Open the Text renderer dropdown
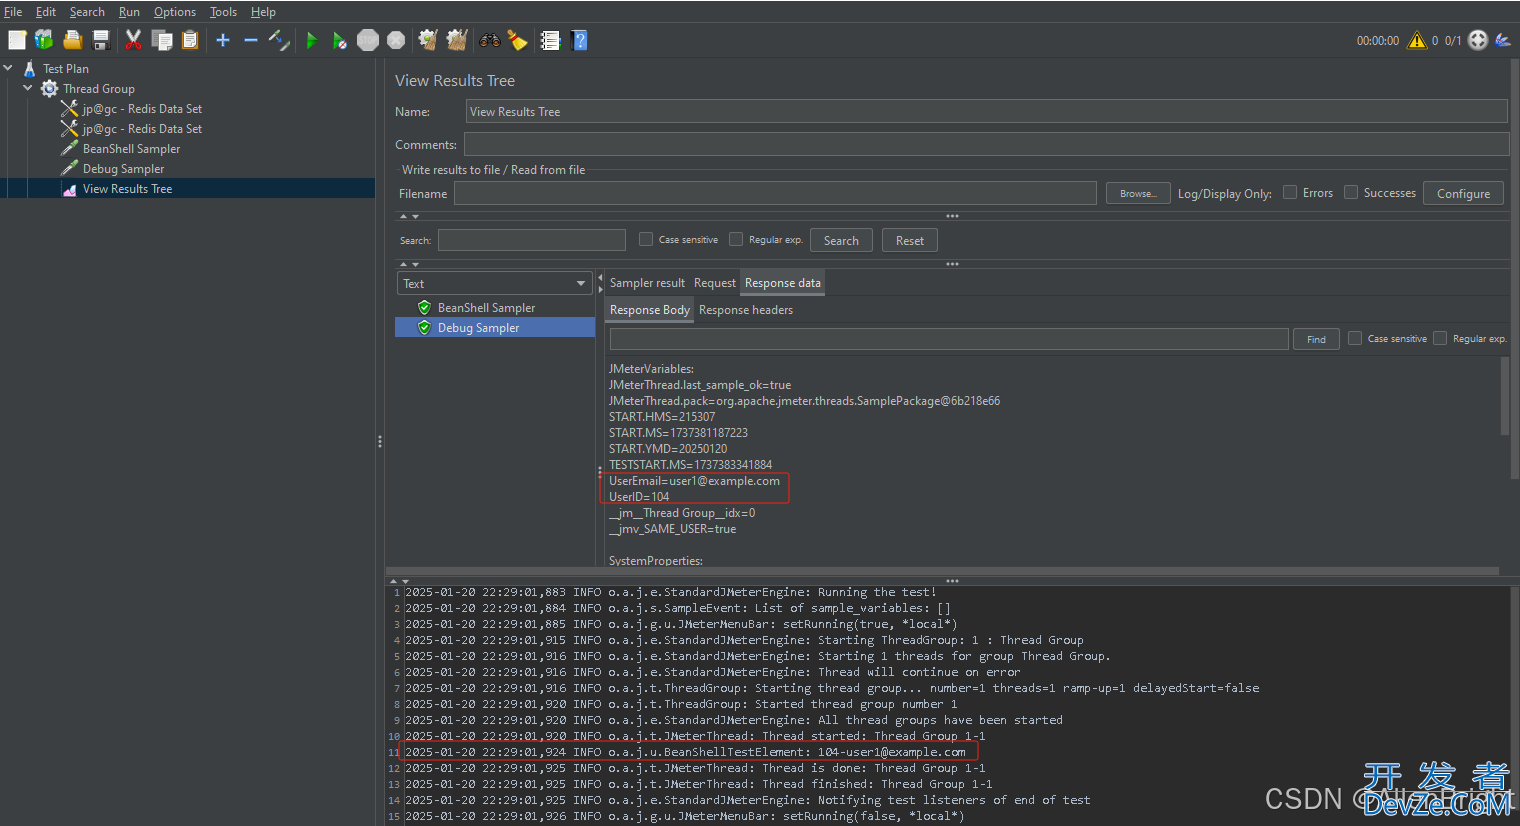The height and width of the screenshot is (826, 1520). pos(495,283)
